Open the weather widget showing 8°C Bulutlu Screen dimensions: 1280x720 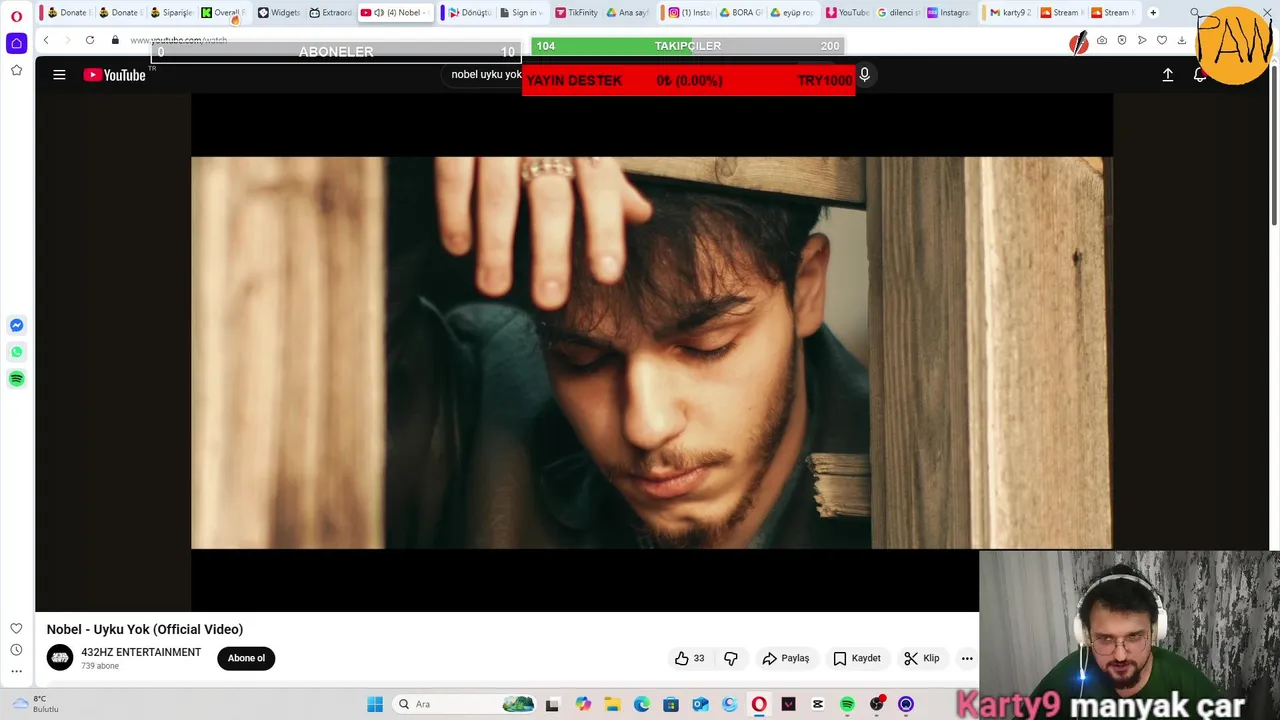click(35, 704)
